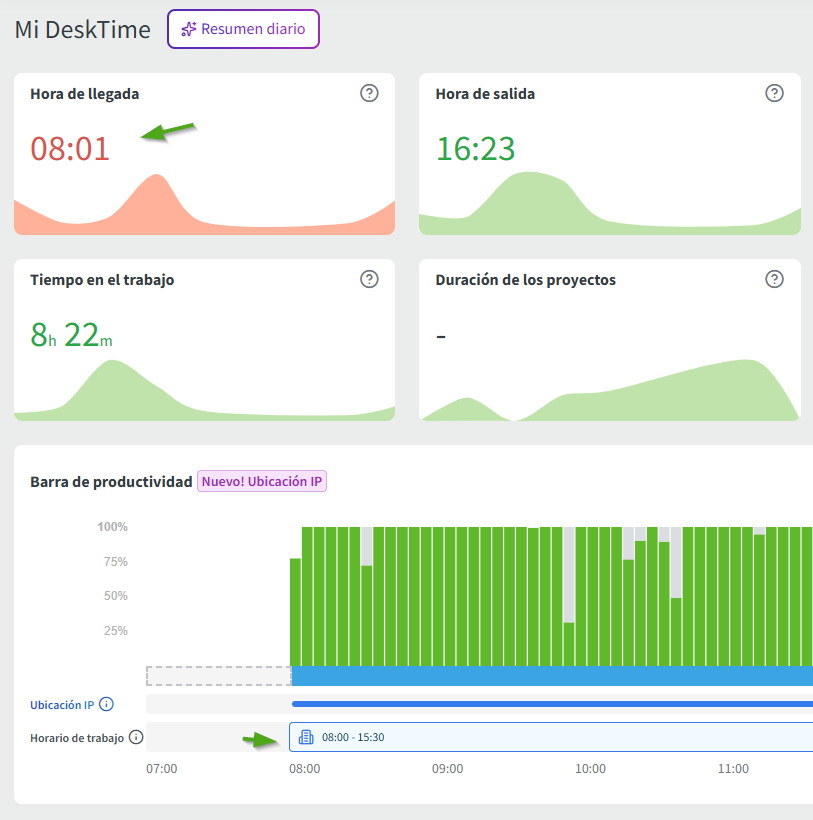Click the dashed gray box before 08:00
The image size is (813, 820).
(218, 676)
